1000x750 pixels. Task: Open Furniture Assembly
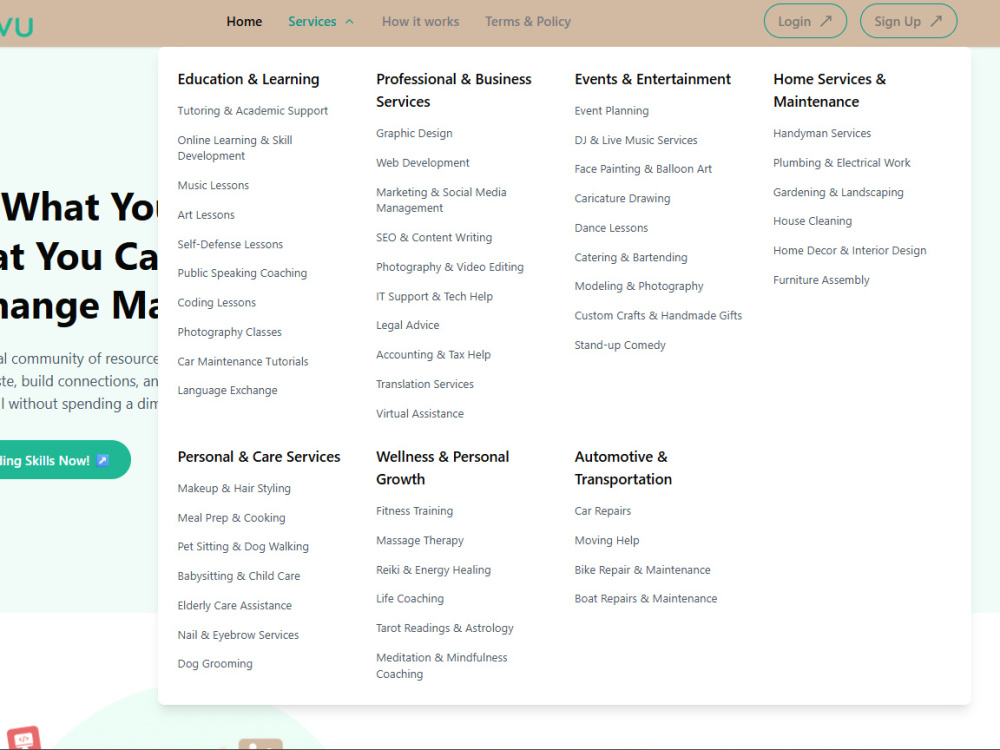pos(821,280)
